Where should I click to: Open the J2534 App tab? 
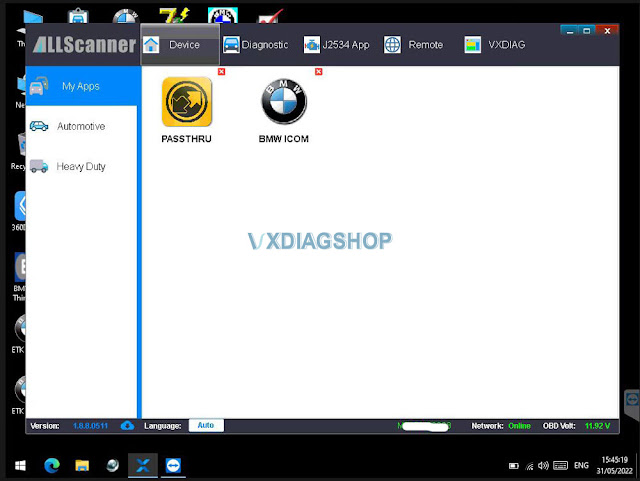337,45
